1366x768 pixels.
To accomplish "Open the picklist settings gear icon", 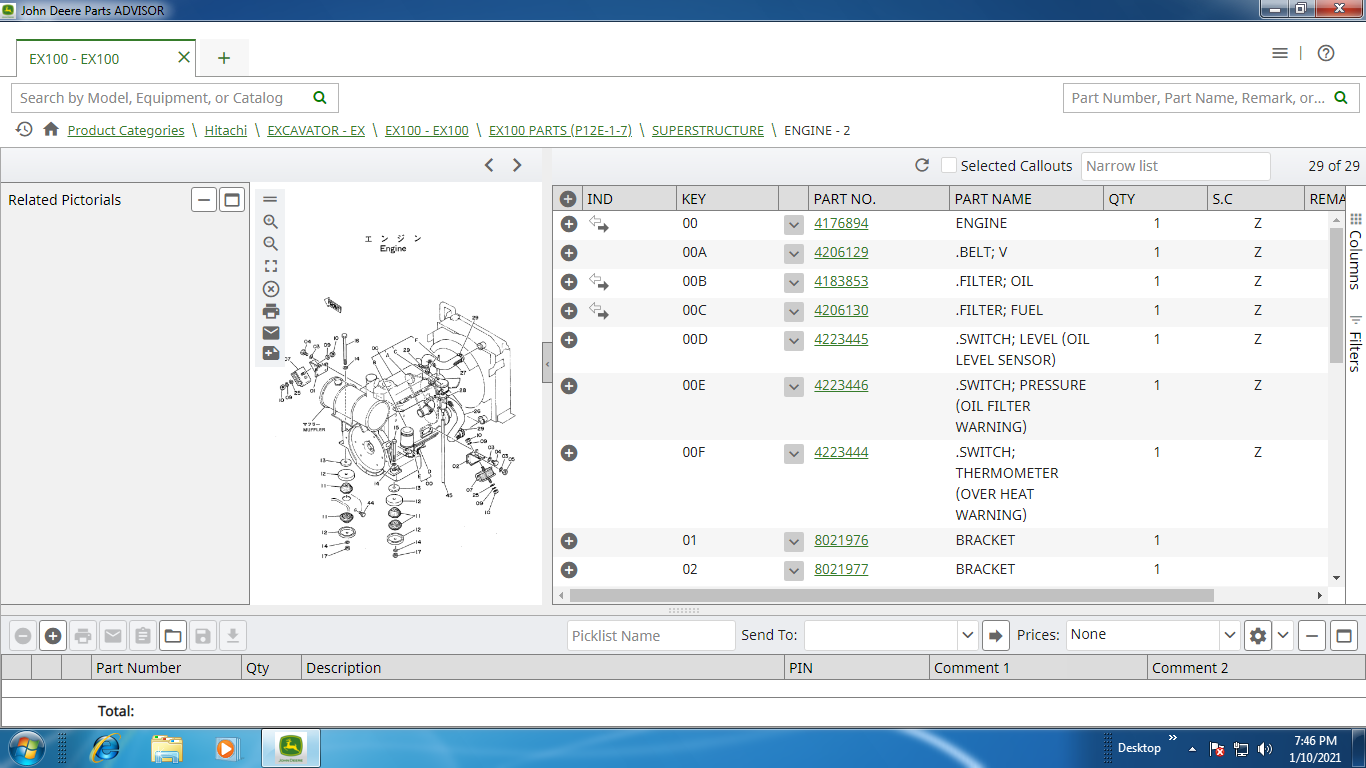I will [1257, 635].
